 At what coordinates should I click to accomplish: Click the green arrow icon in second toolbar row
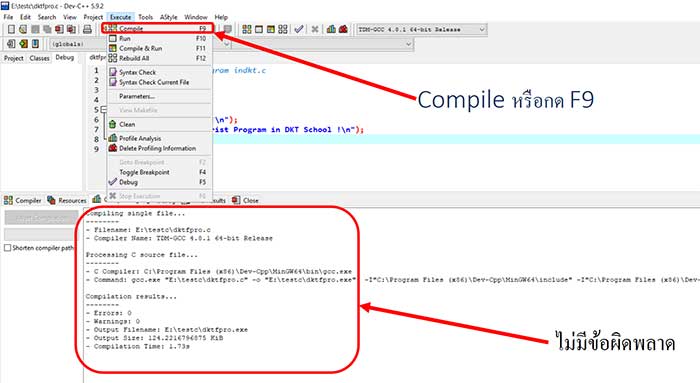coord(23,44)
